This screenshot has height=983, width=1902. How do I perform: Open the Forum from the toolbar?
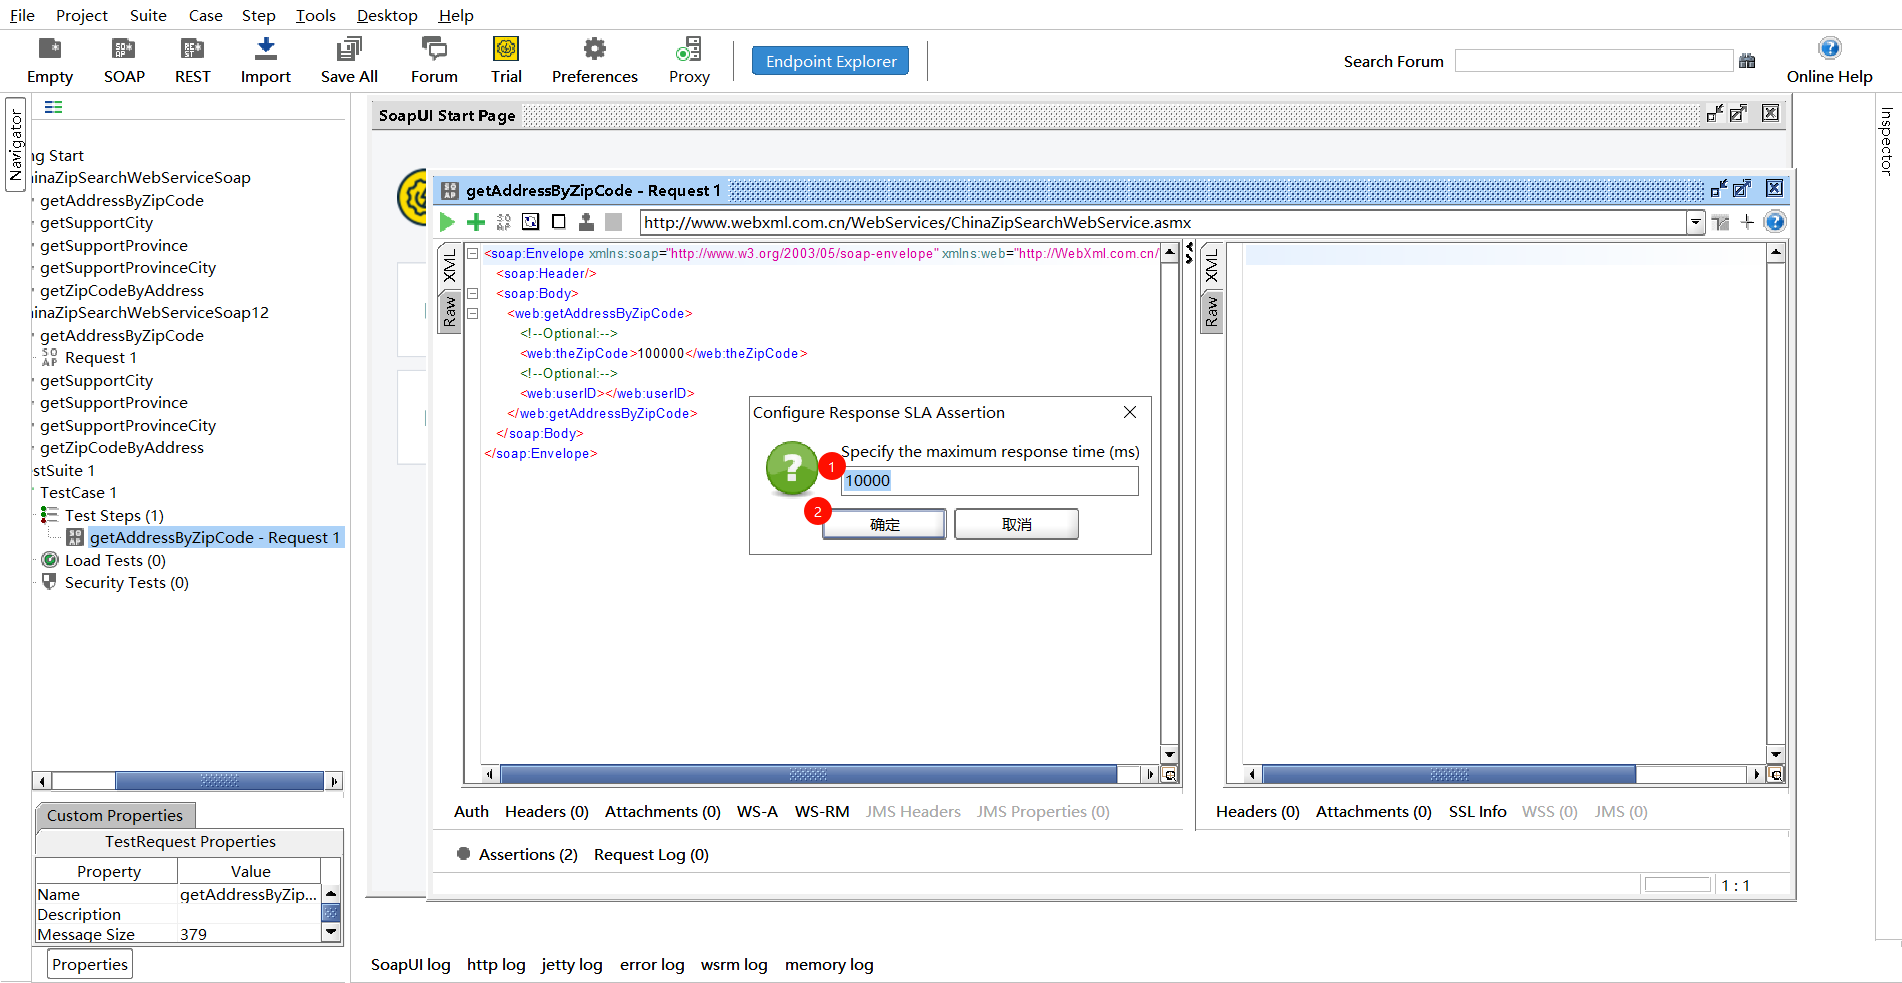pos(434,60)
